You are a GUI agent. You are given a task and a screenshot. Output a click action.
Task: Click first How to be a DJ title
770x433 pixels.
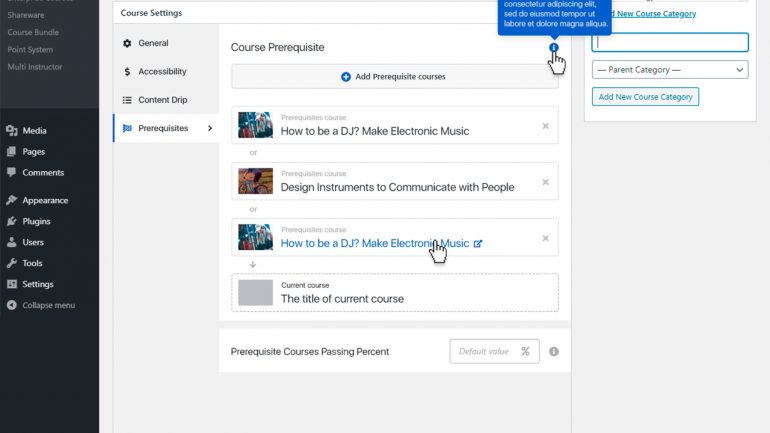click(x=375, y=131)
